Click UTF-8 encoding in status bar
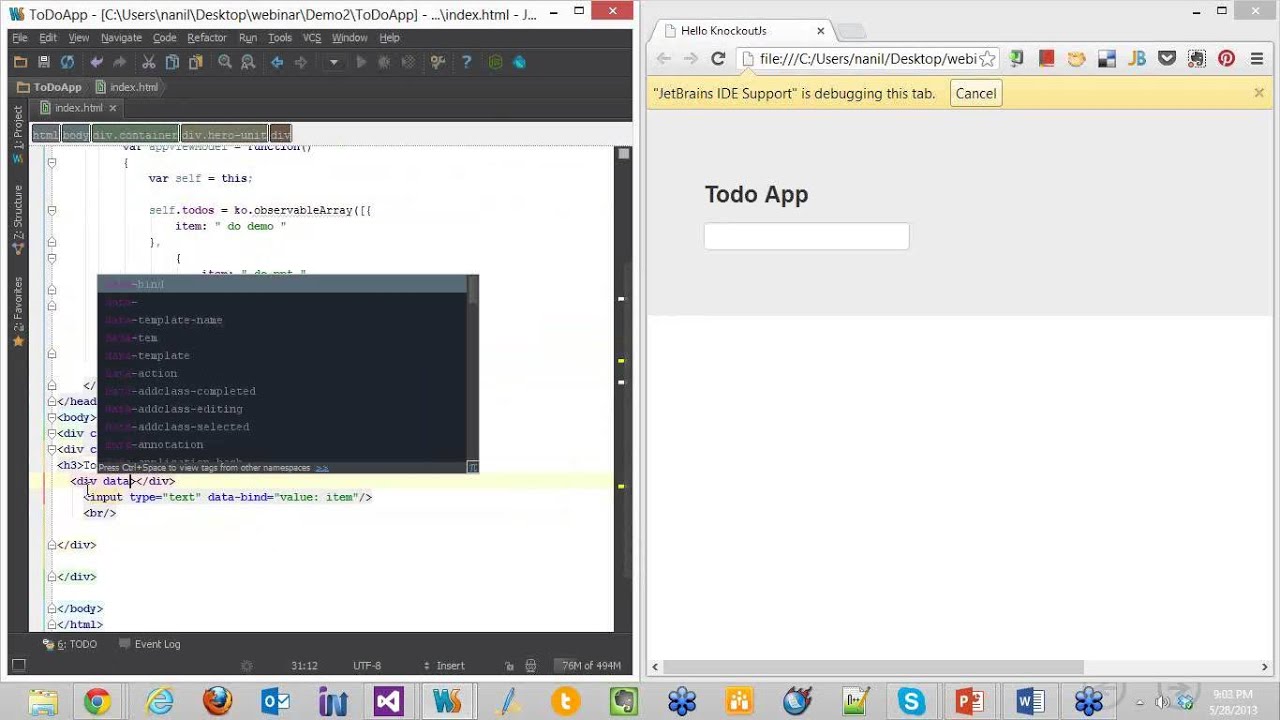This screenshot has height=720, width=1280. point(367,666)
